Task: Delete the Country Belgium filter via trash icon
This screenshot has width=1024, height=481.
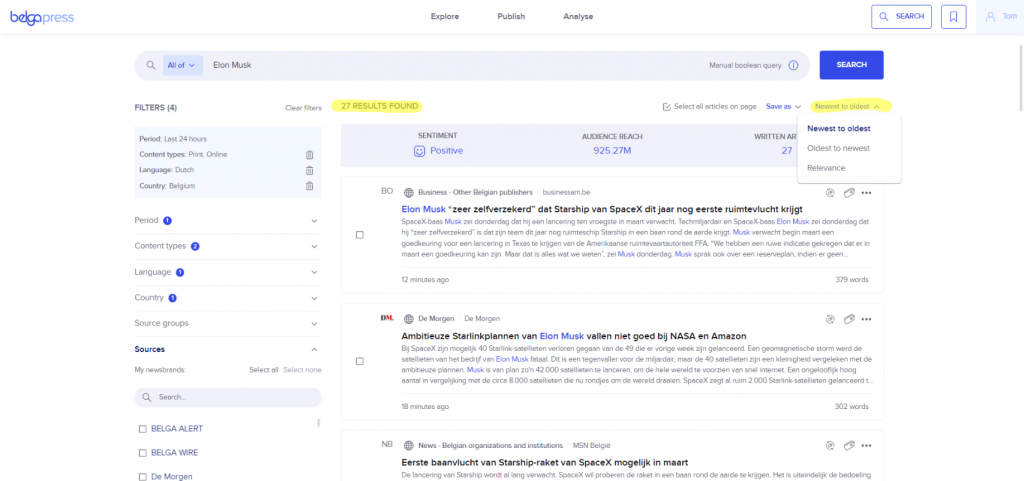Action: 310,186
